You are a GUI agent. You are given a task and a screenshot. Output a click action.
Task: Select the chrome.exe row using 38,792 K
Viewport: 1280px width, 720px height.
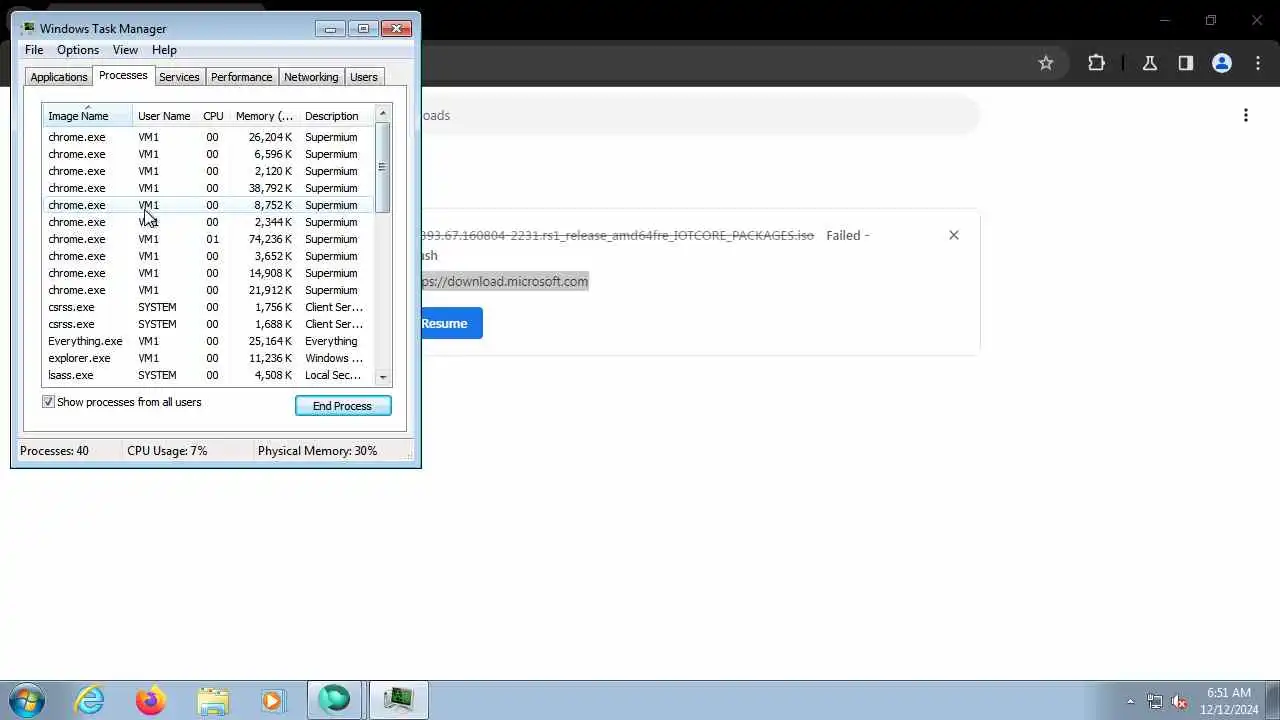click(208, 188)
